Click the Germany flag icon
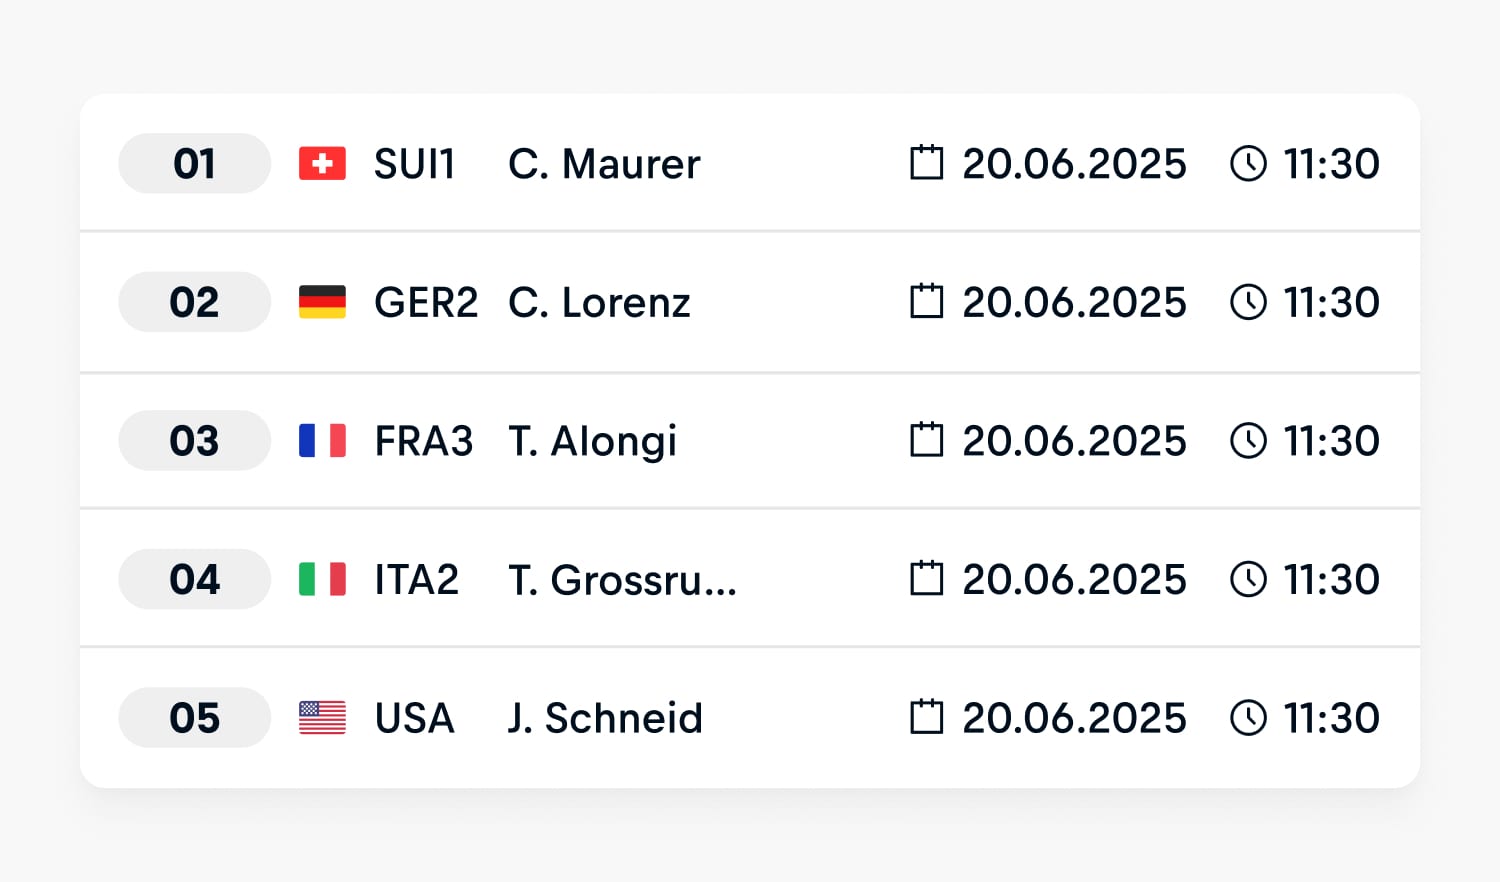 pos(322,302)
